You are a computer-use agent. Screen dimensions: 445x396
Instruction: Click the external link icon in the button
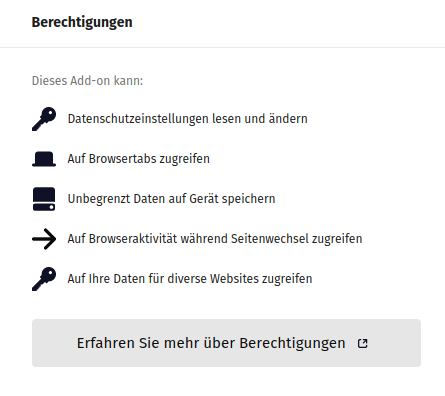pos(362,343)
